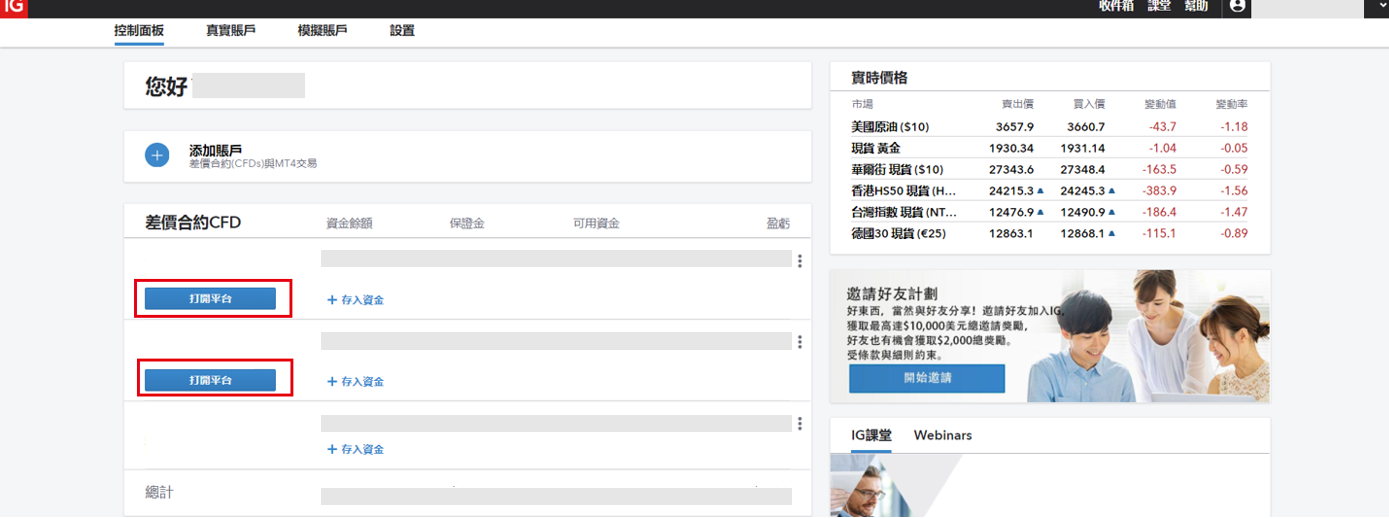Screen dimensions: 1389x518
Task: Click the up arrow beside buy price 24245.3
Action: [x=1112, y=190]
